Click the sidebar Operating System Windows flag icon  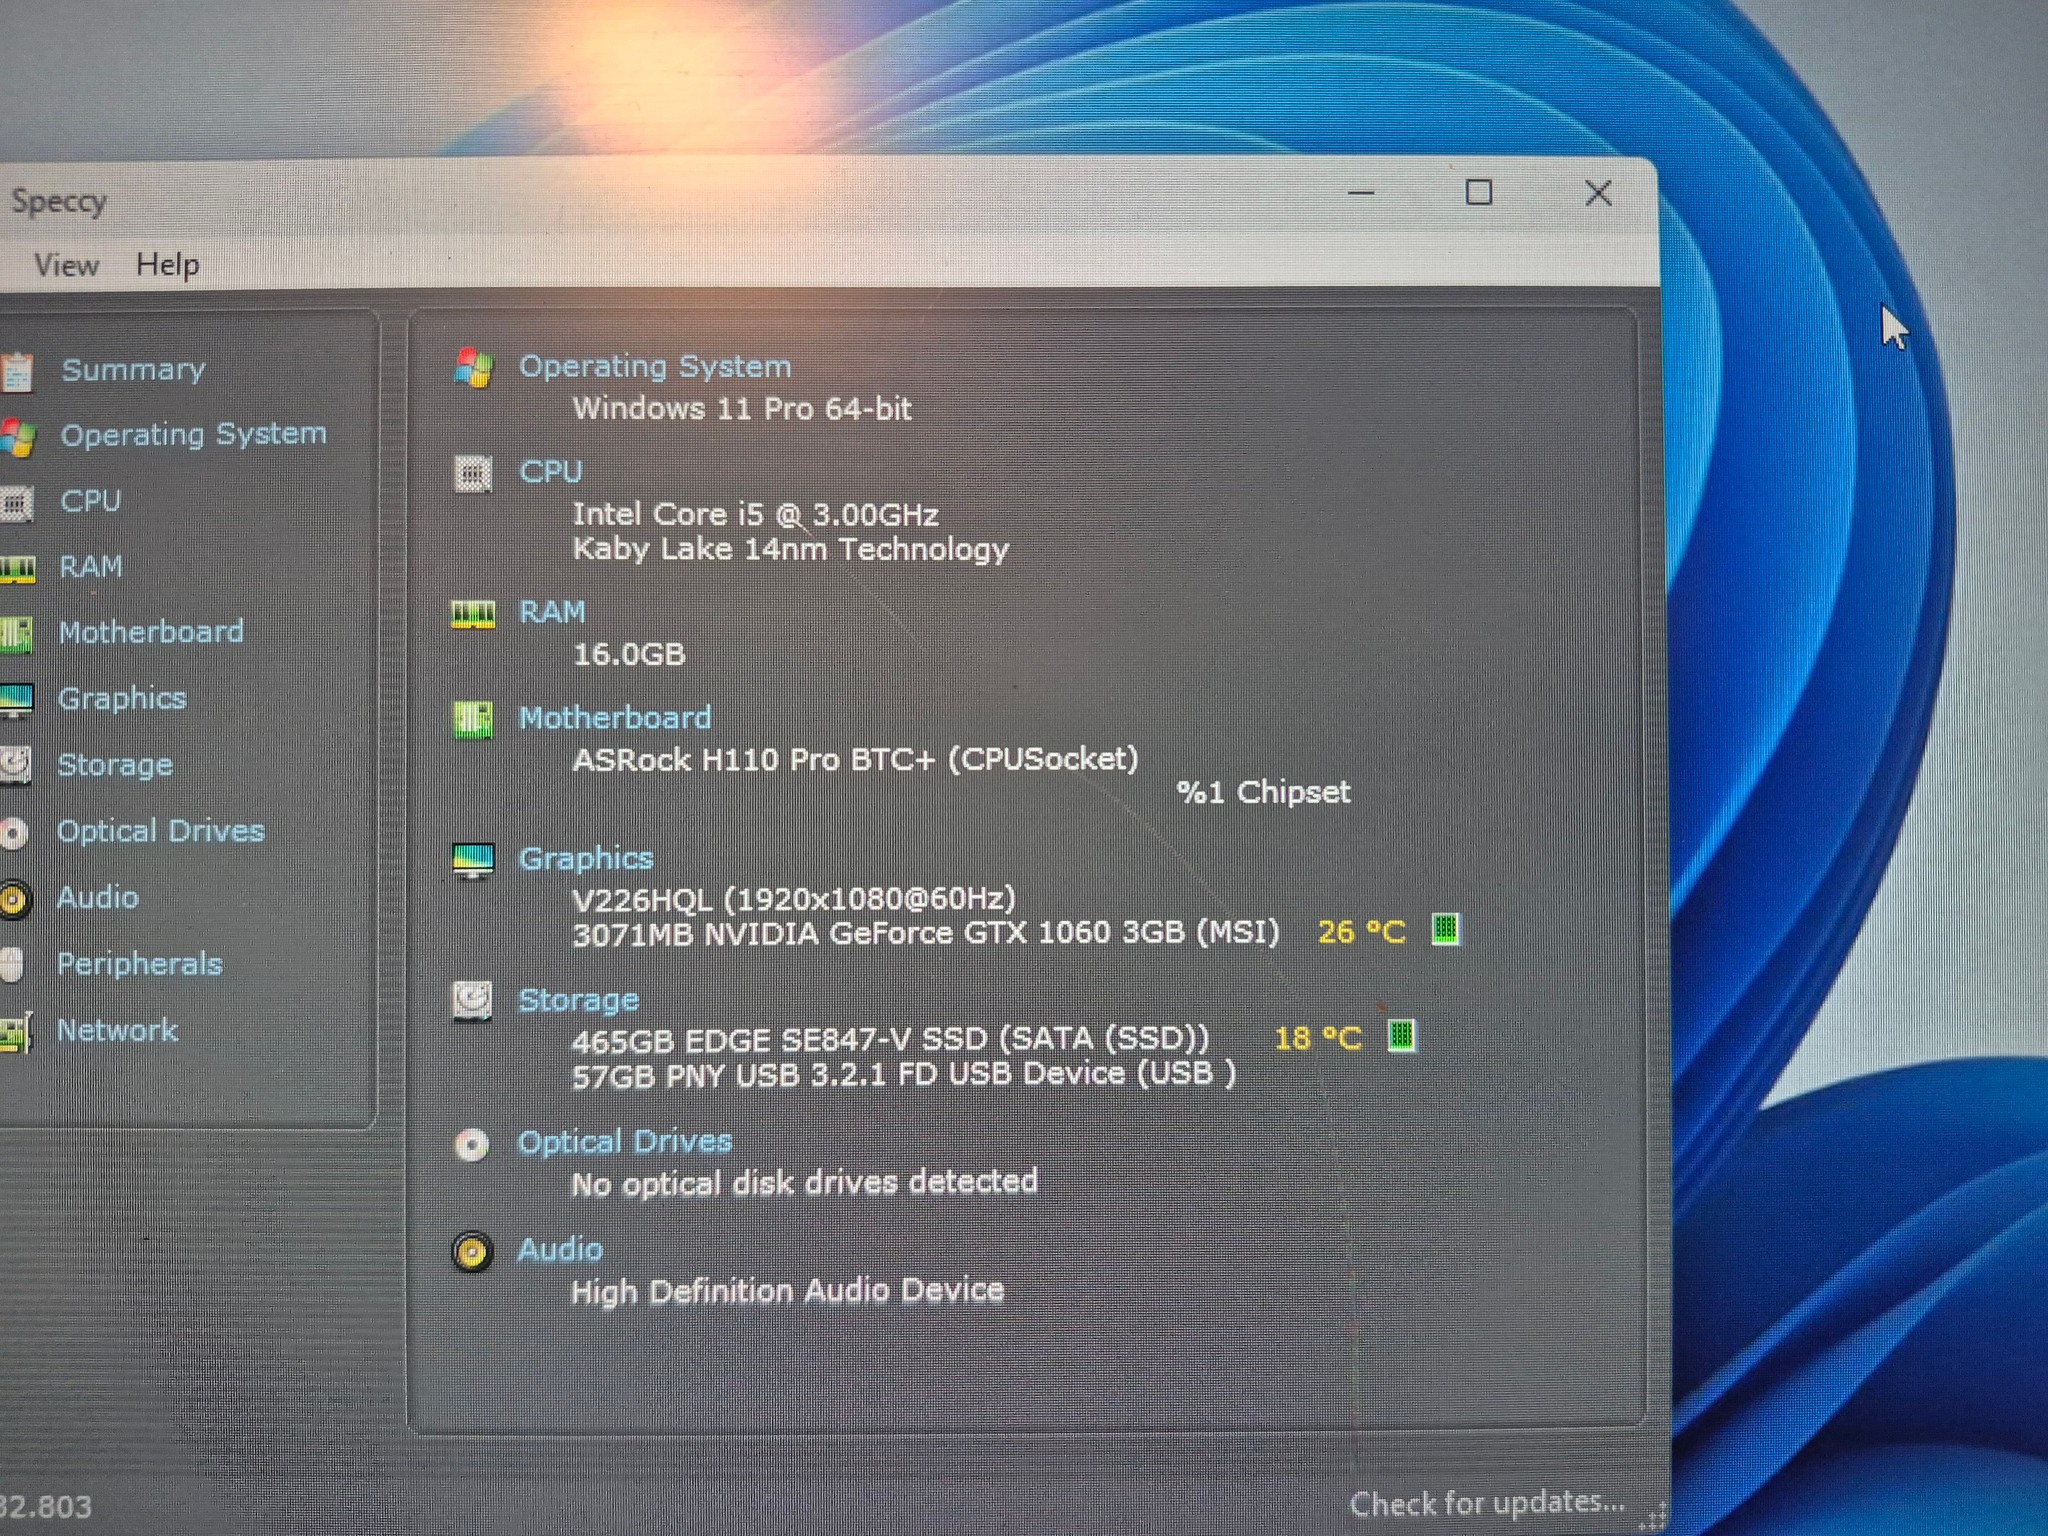tap(17, 437)
